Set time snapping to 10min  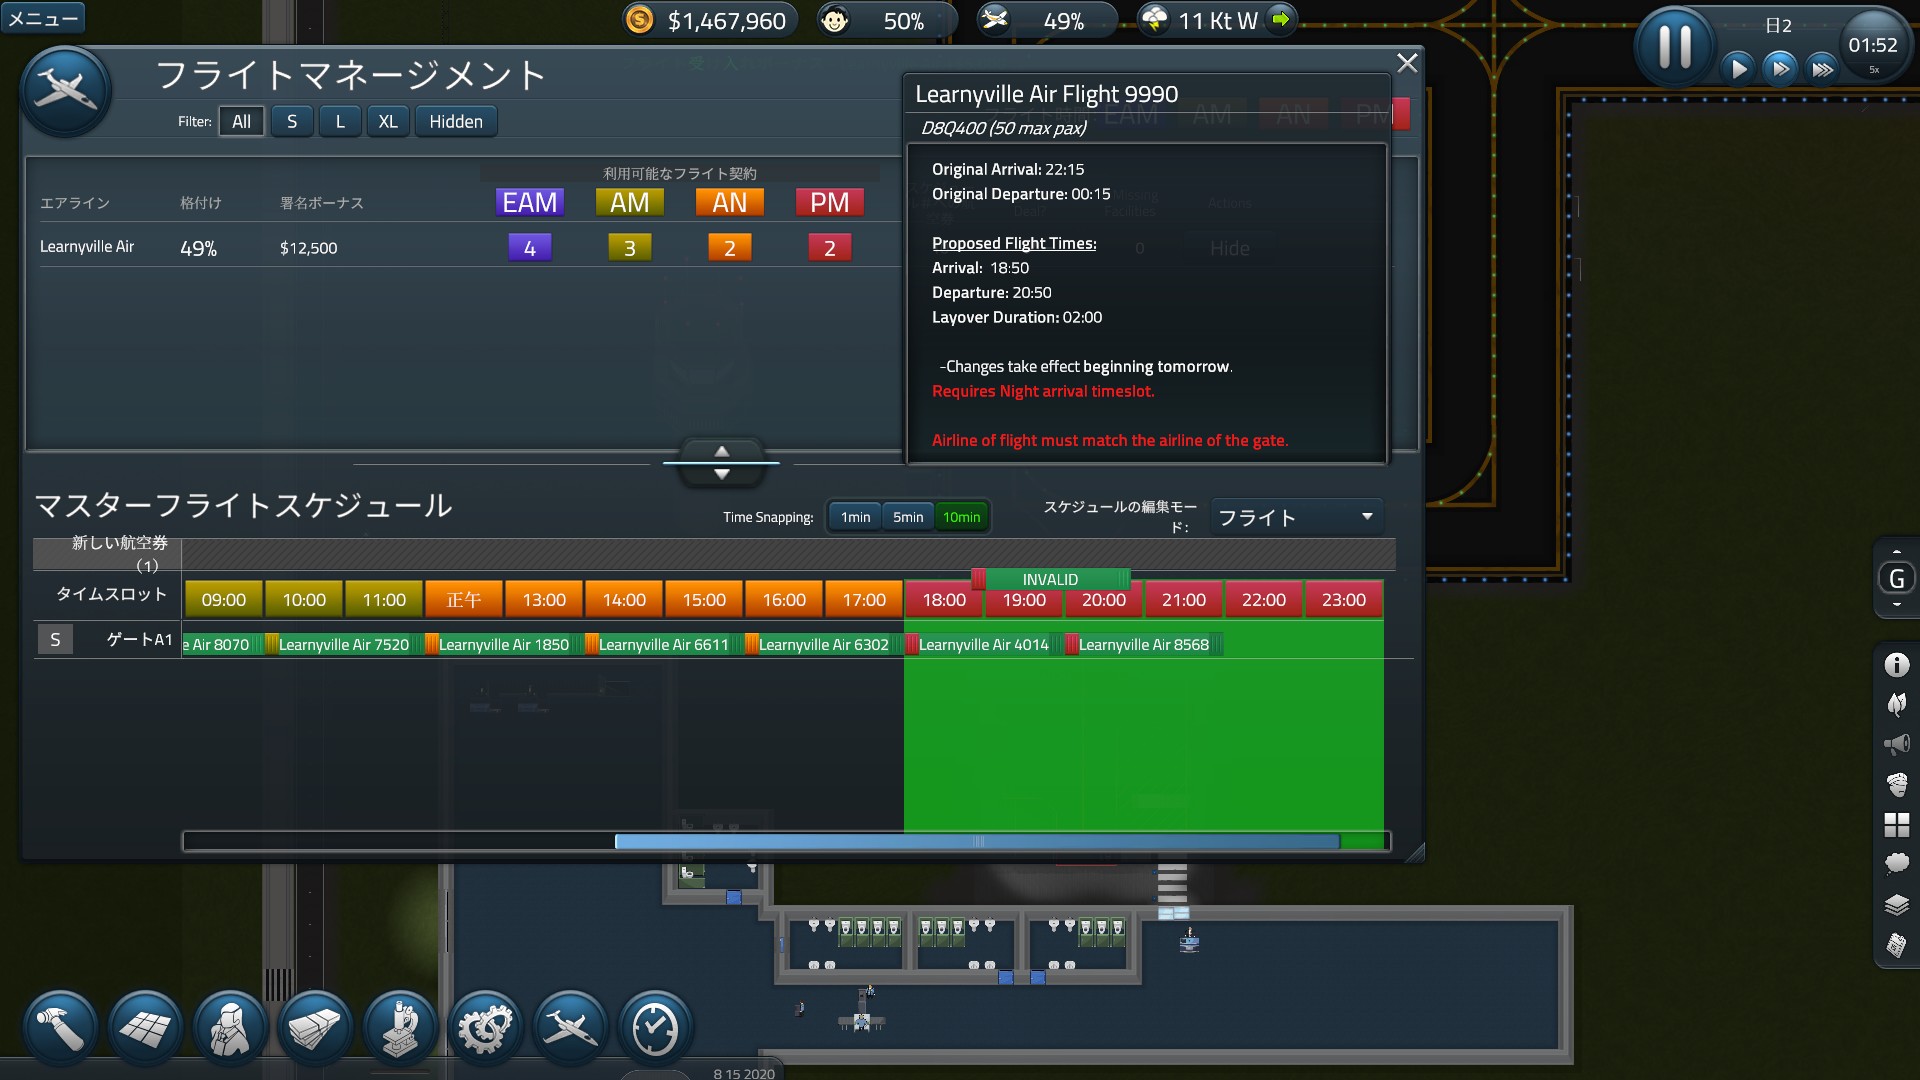[961, 517]
